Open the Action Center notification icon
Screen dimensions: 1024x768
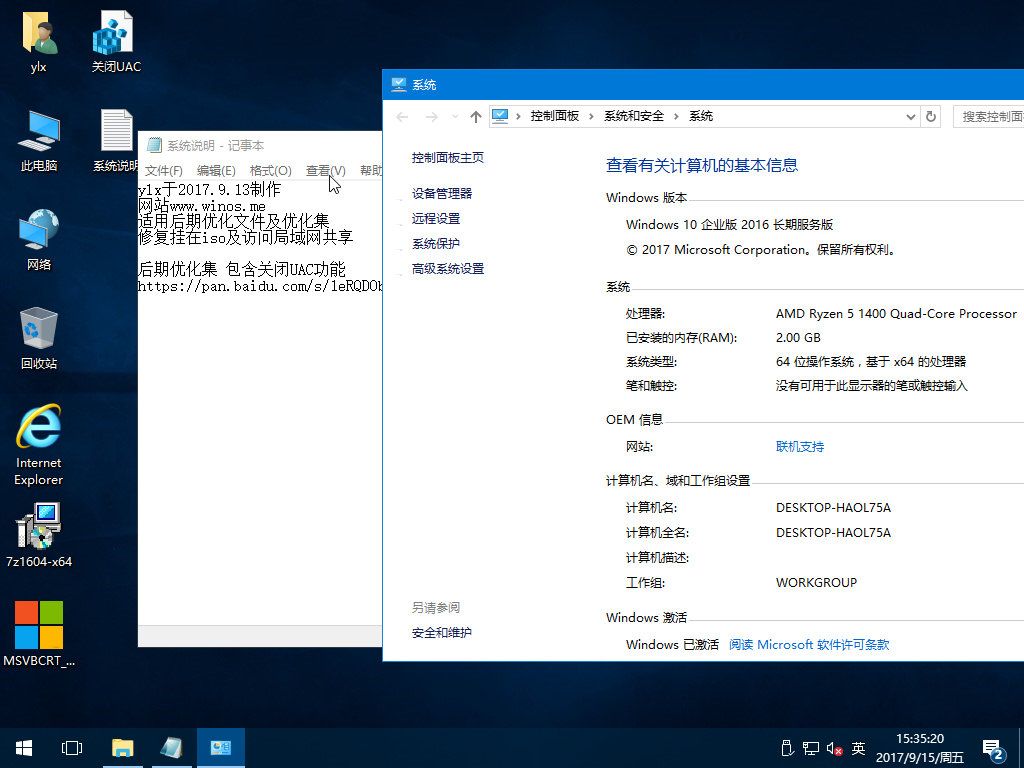coord(993,748)
